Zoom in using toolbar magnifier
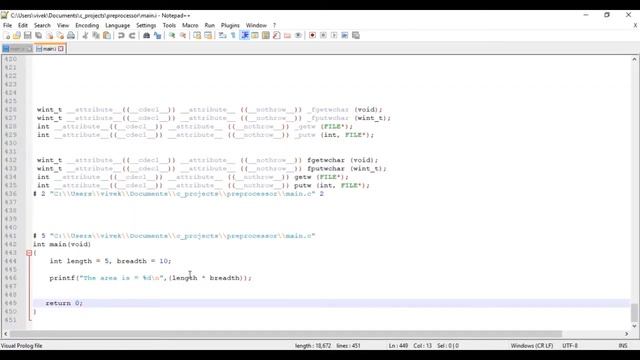This screenshot has width=640, height=360. (172, 36)
